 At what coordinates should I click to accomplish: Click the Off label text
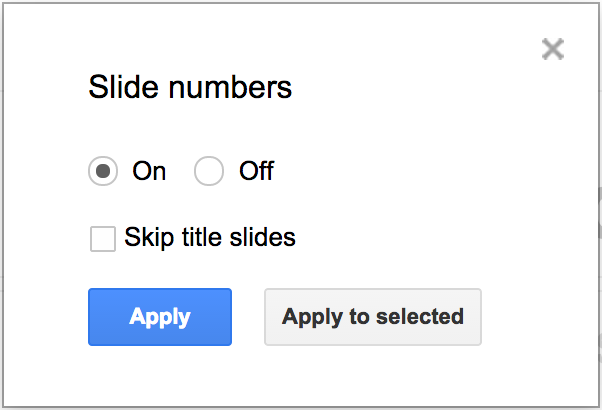point(256,171)
